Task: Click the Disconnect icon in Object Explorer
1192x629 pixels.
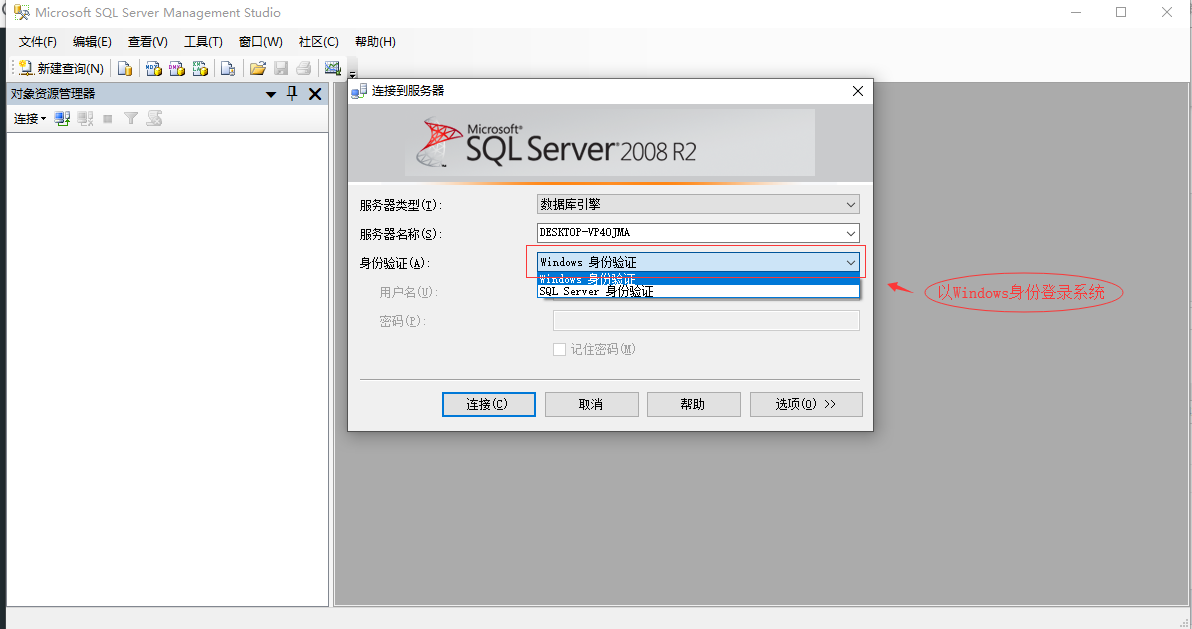Action: pos(85,119)
